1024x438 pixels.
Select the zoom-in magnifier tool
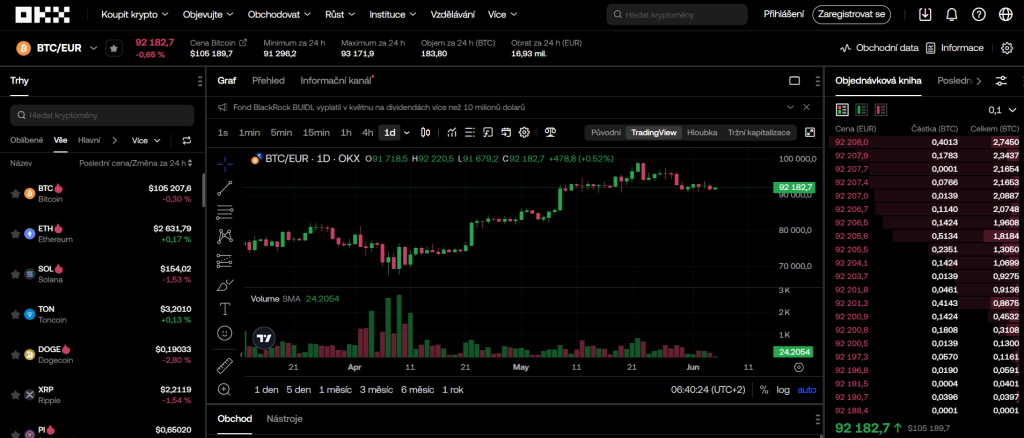[225, 389]
